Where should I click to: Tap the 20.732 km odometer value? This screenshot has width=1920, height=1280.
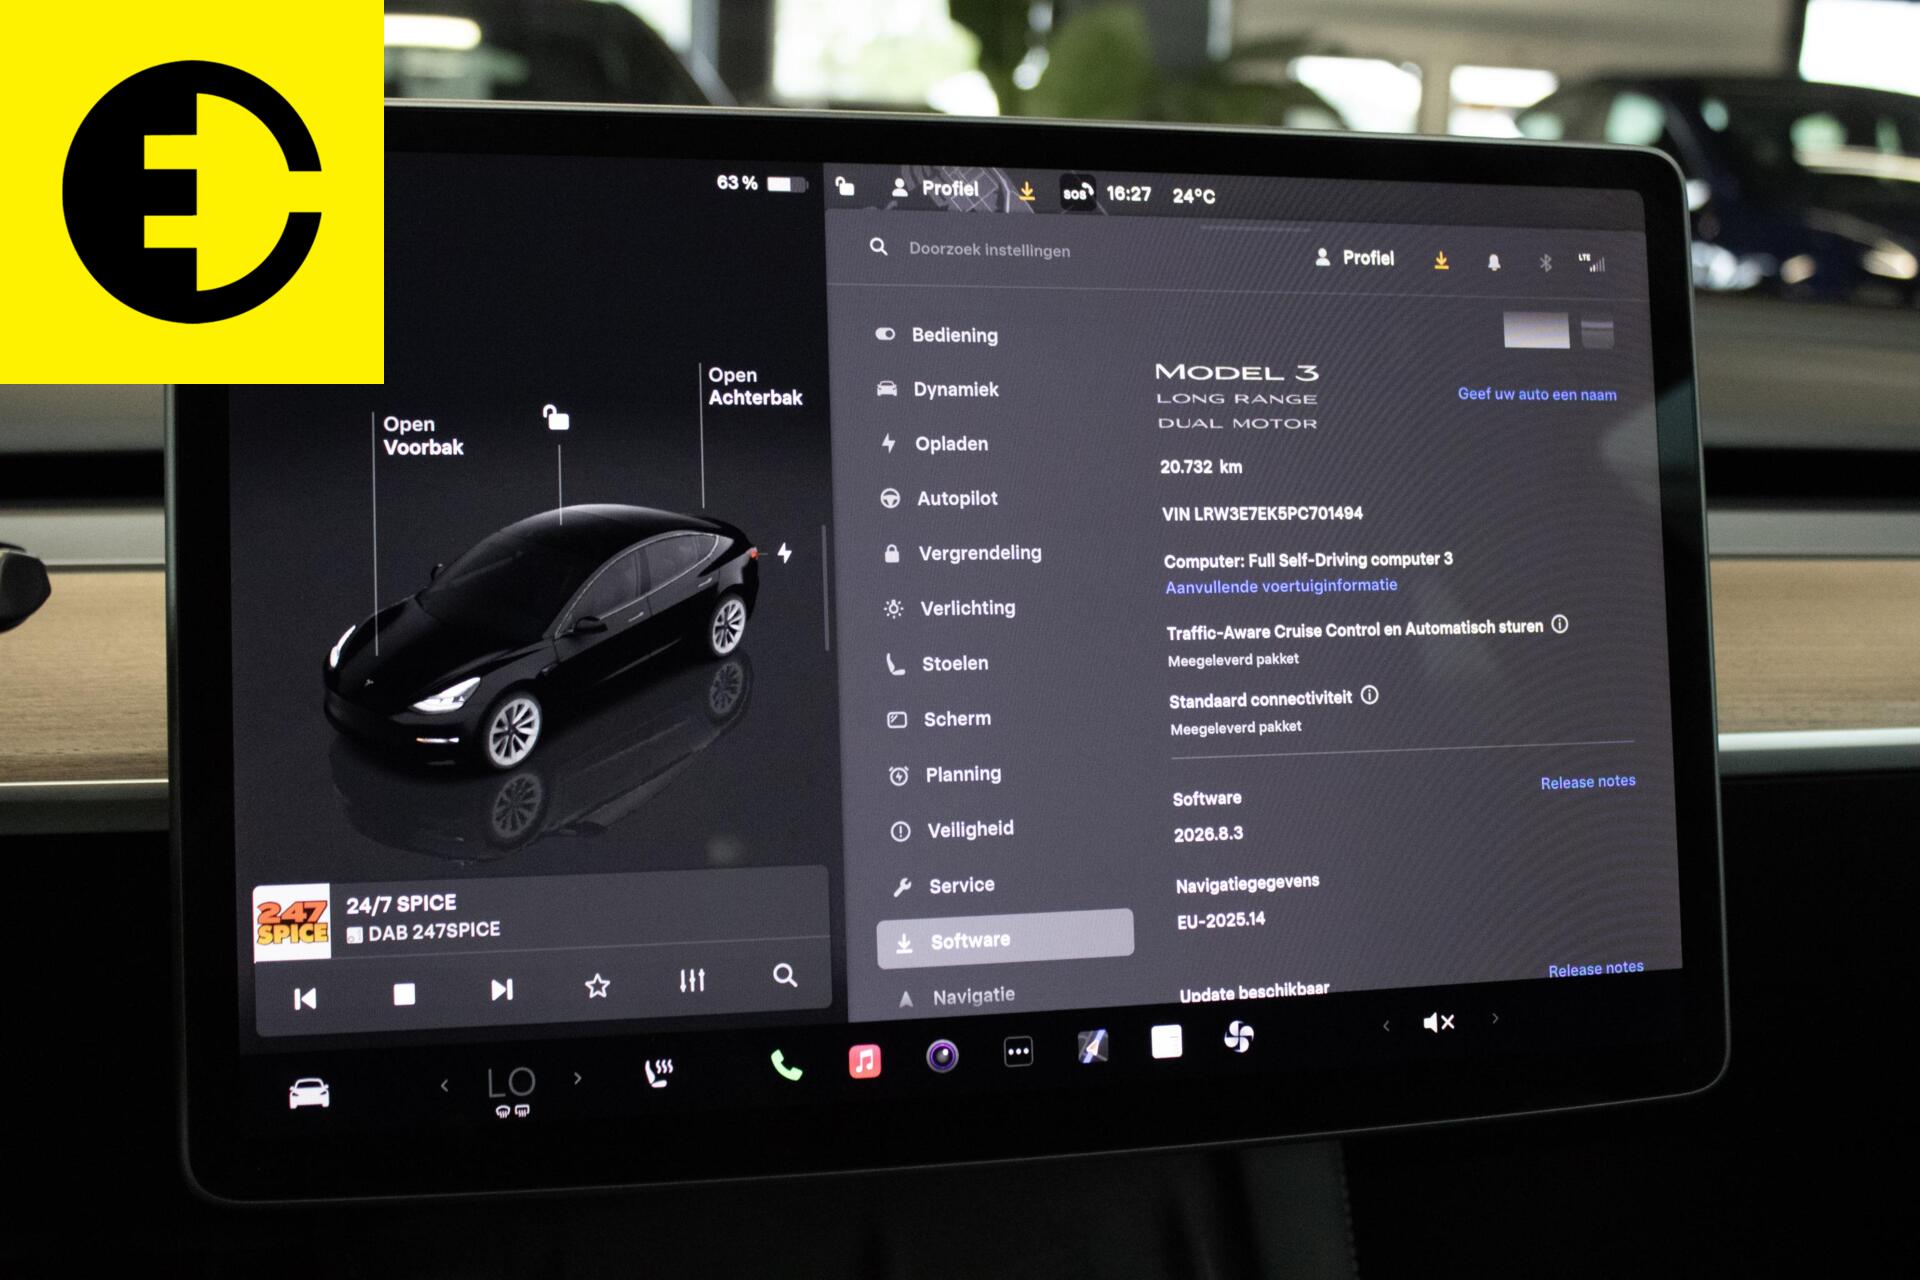[1201, 467]
